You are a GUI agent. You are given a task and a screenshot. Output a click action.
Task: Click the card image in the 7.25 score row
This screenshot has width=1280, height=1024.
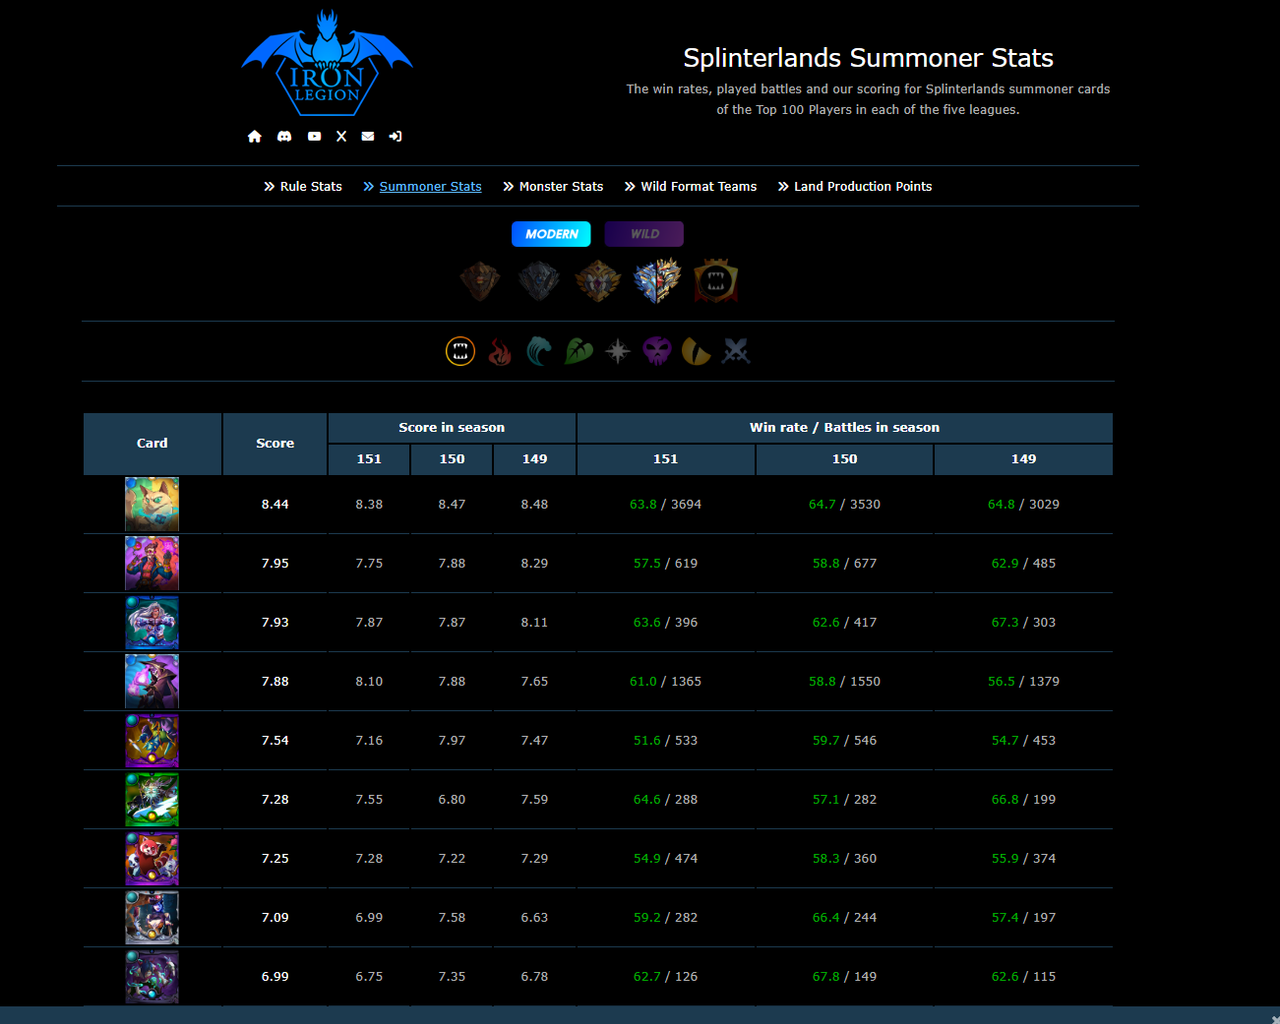pos(152,858)
